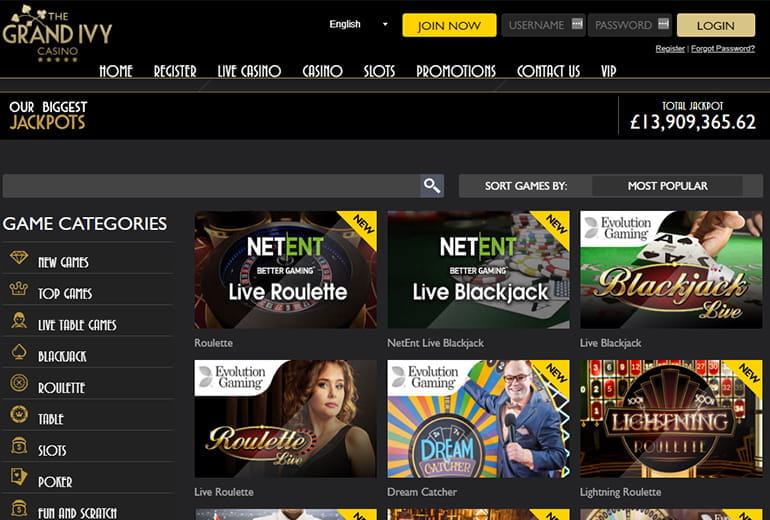The image size is (770, 520).
Task: Open the Most Popular sort dropdown
Action: pyautogui.click(x=667, y=186)
